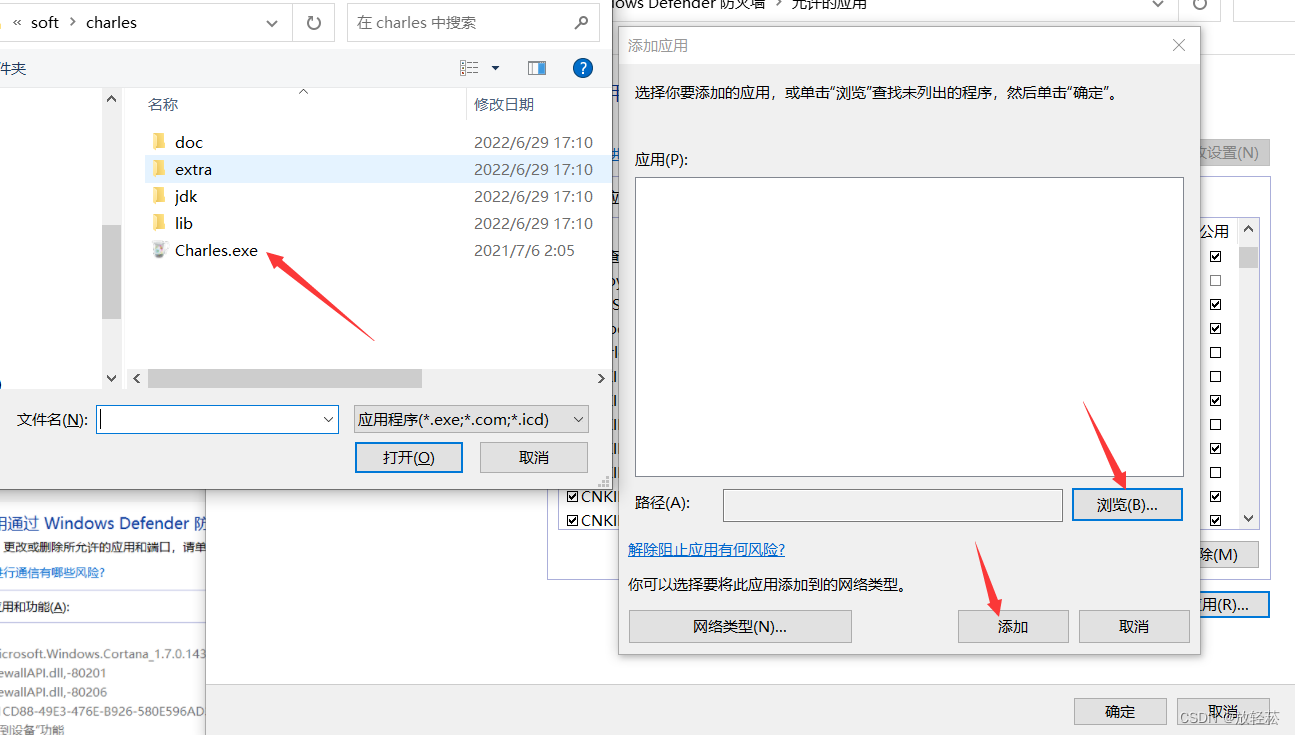Open the address bar history dropdown
Screen dimensions: 1295x735
pyautogui.click(x=272, y=22)
